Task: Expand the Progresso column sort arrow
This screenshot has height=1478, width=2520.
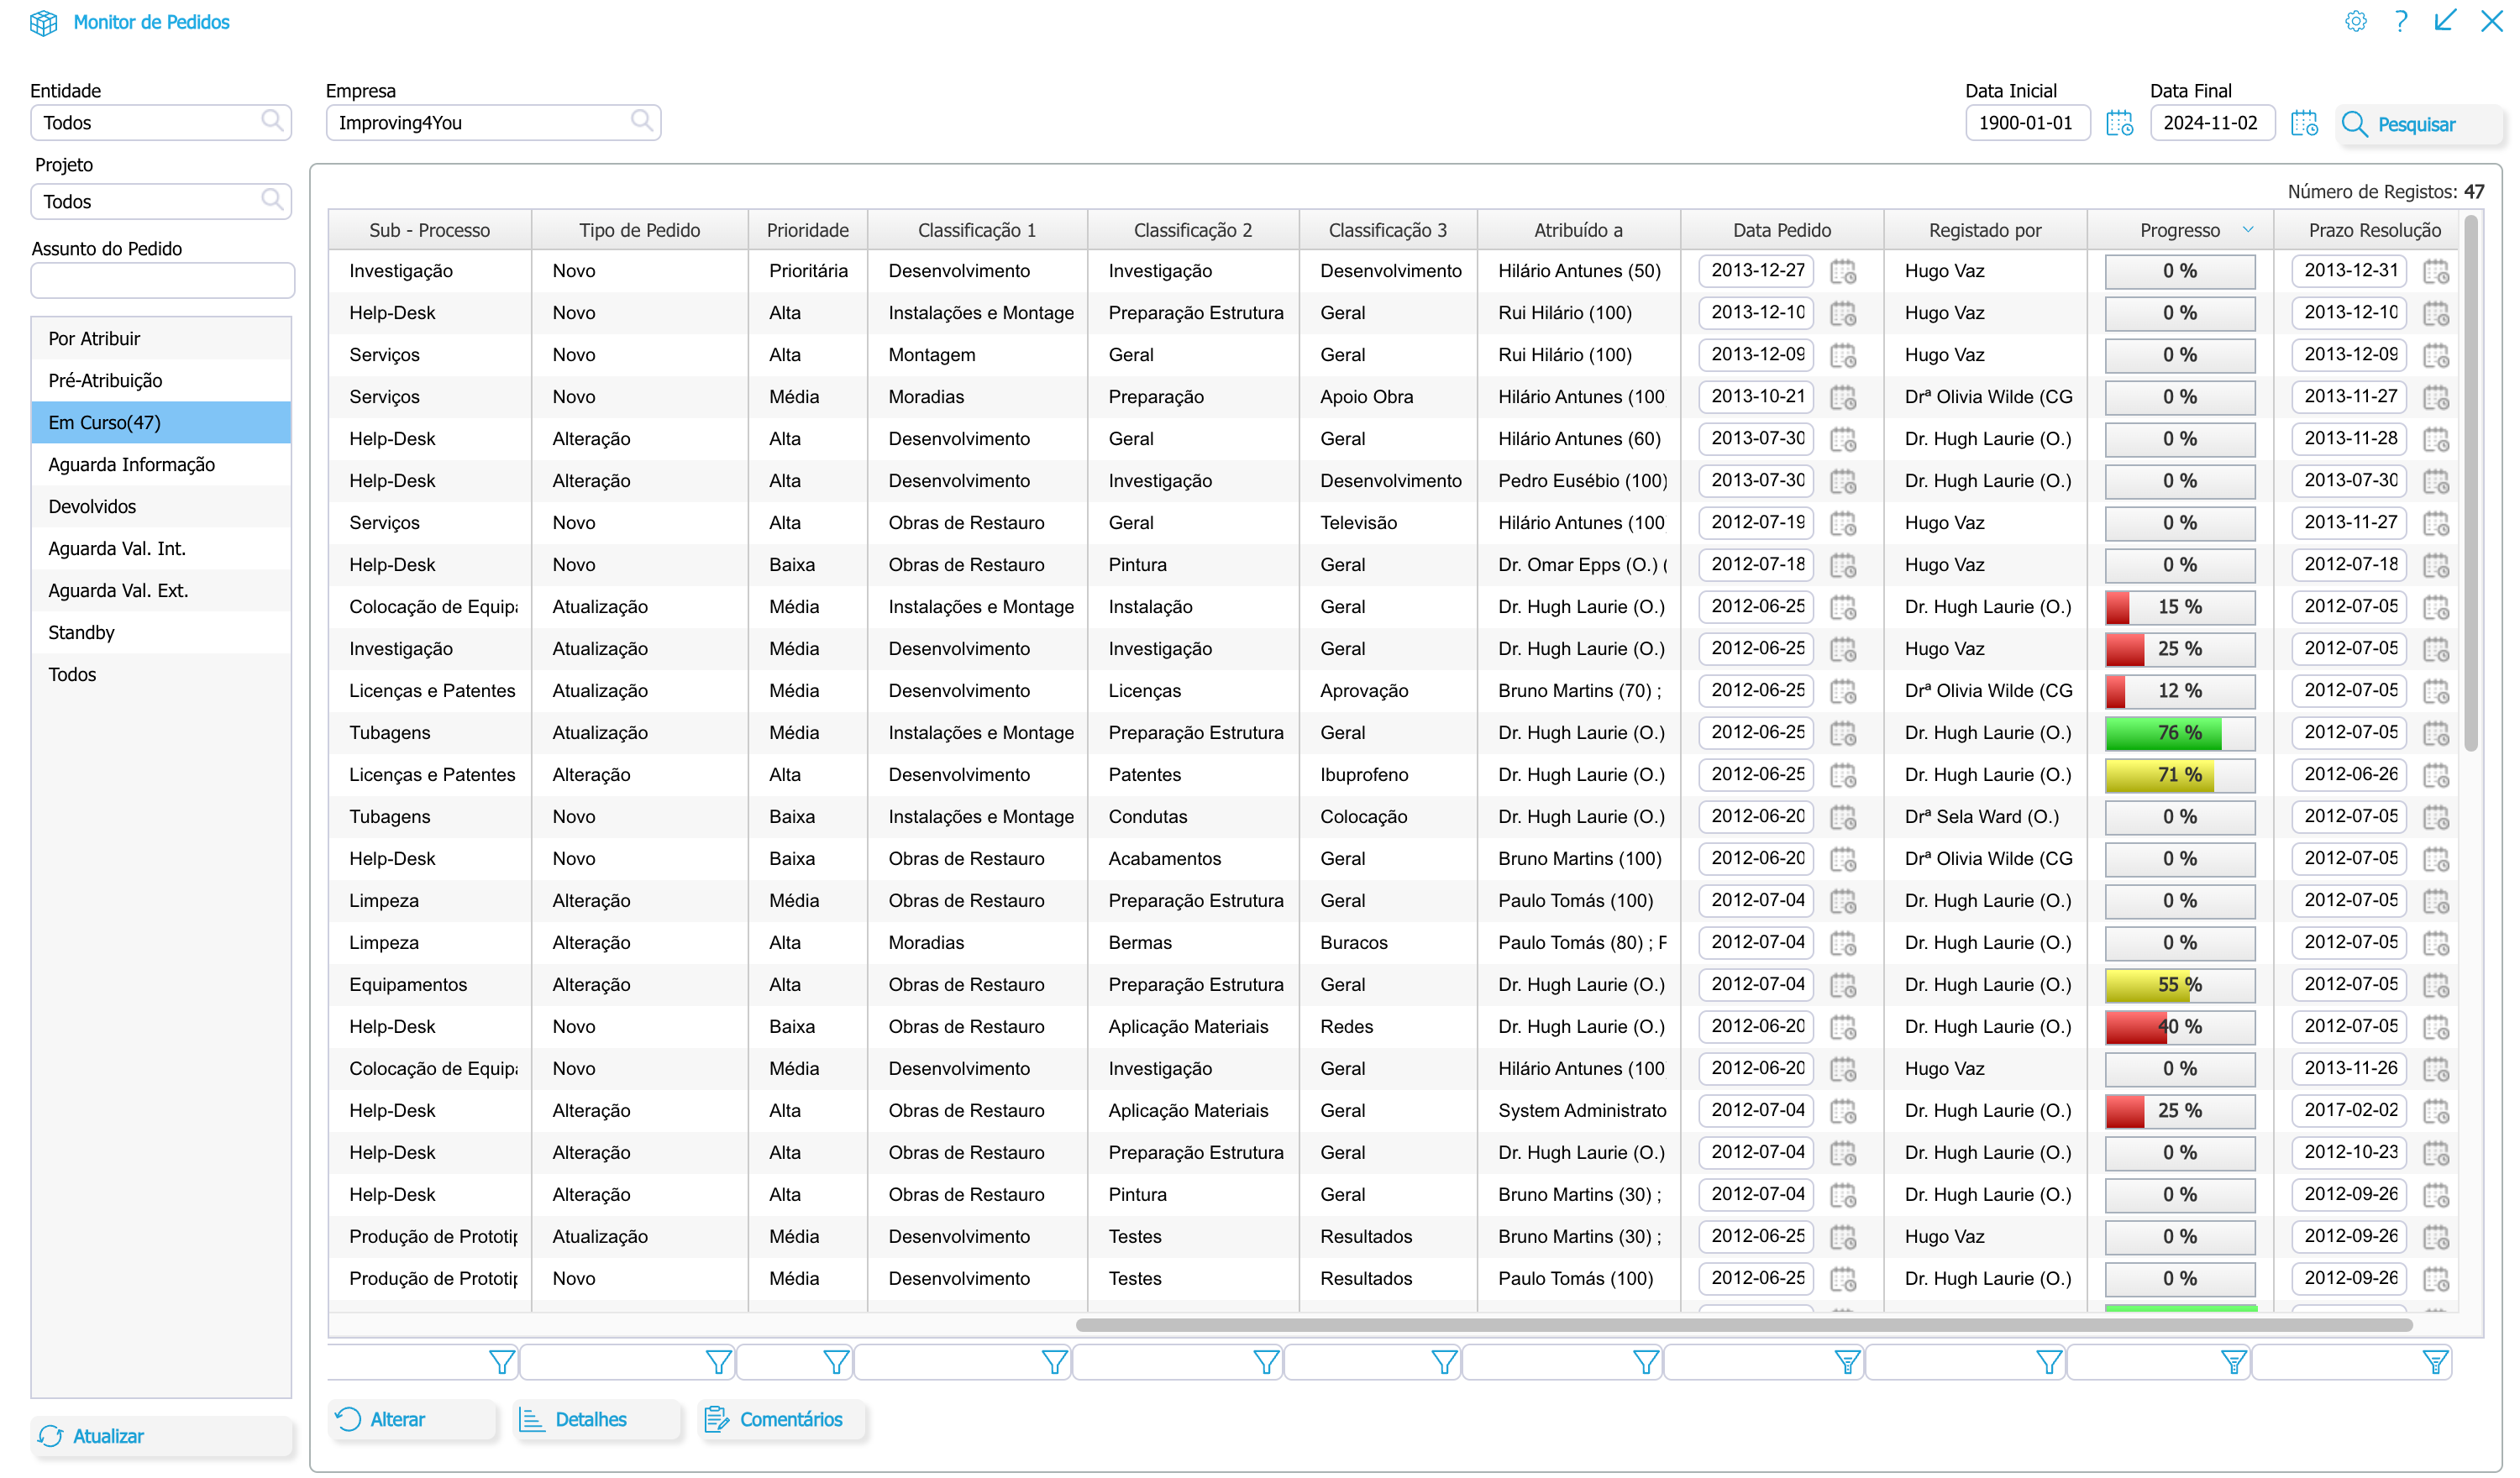Action: [2248, 230]
